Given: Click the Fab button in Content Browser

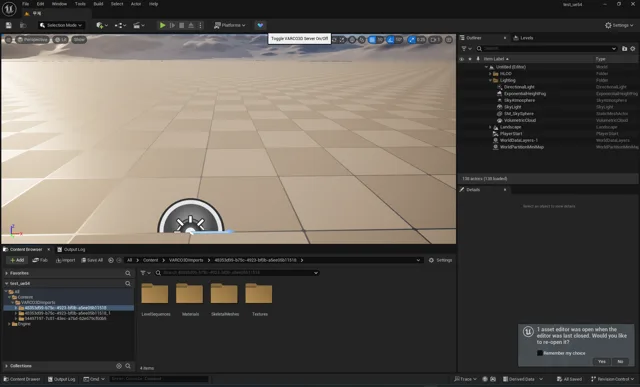Looking at the screenshot, I should pos(40,260).
